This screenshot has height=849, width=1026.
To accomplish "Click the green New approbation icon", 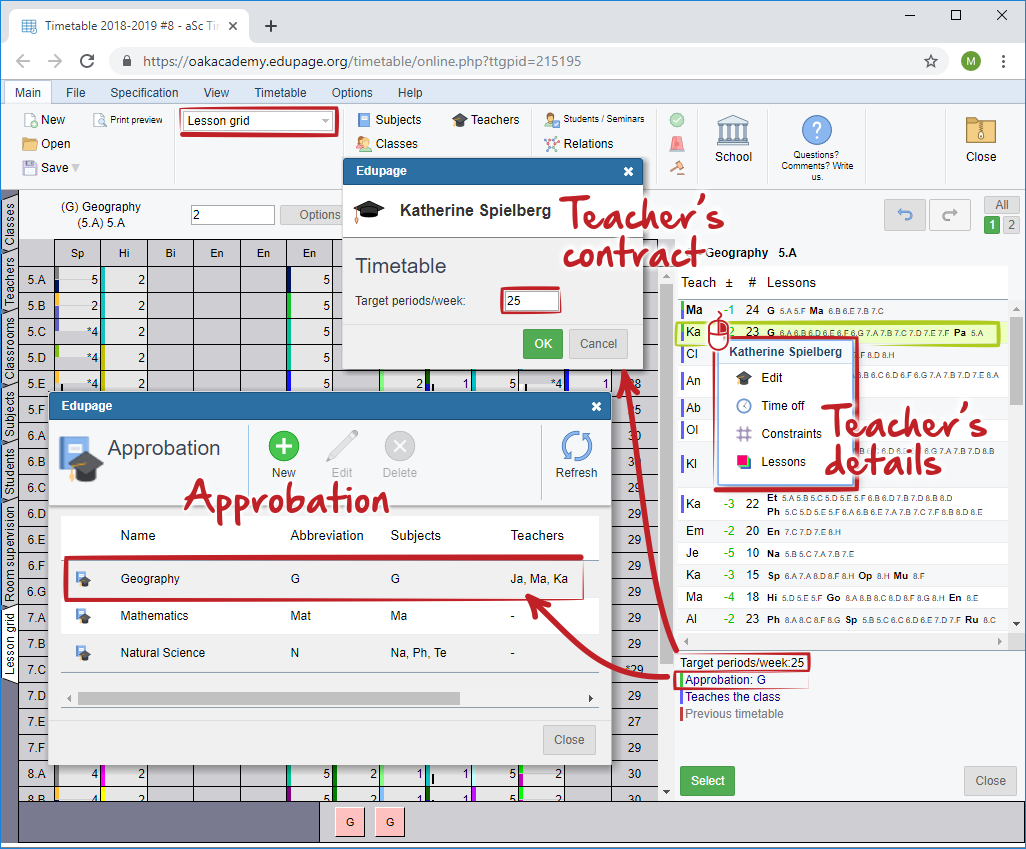I will (283, 447).
